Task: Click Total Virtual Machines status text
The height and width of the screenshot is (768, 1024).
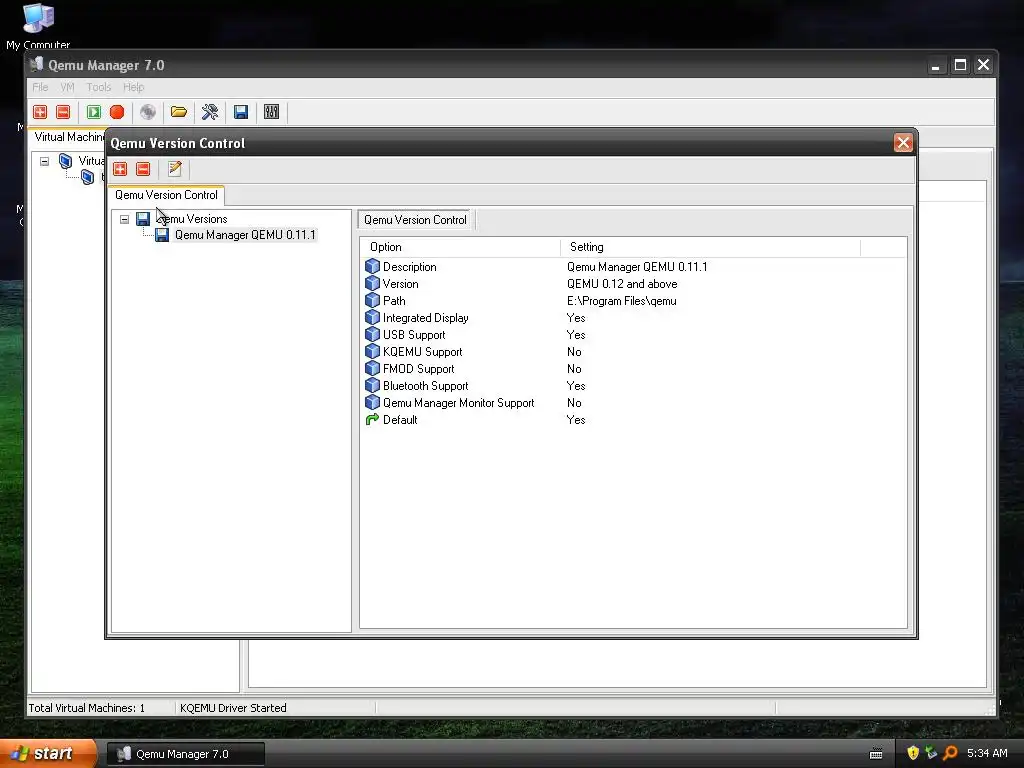Action: click(x=87, y=708)
